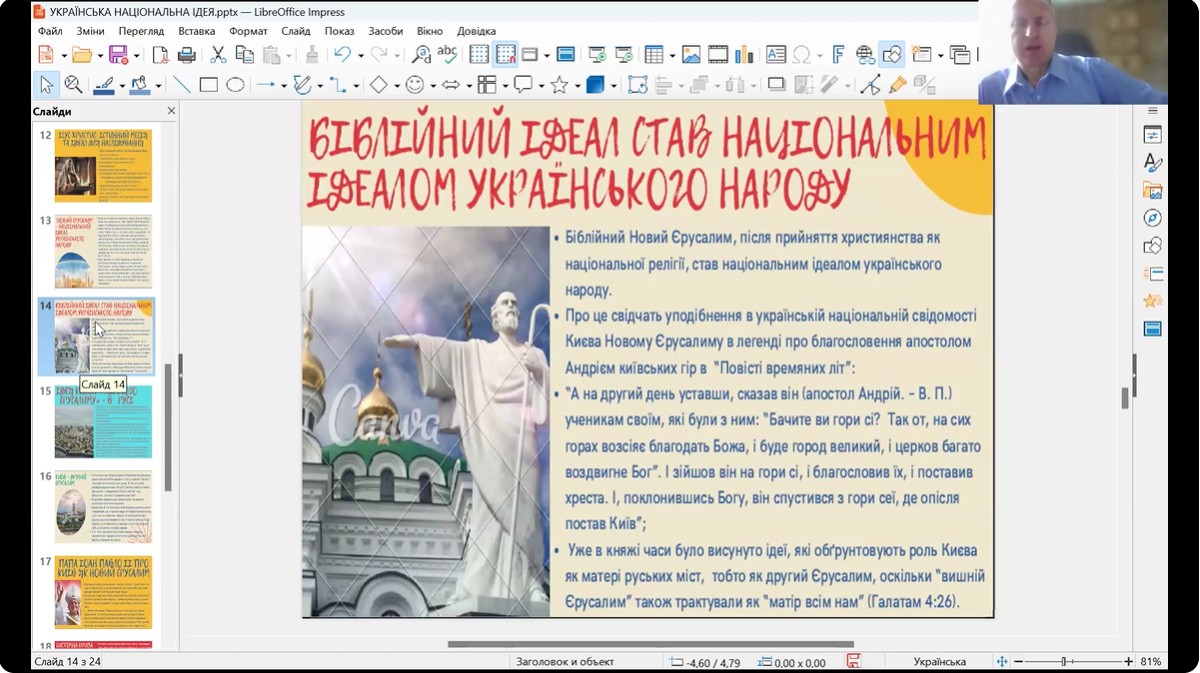The width and height of the screenshot is (1200, 673).
Task: Insert a table
Action: [x=654, y=55]
